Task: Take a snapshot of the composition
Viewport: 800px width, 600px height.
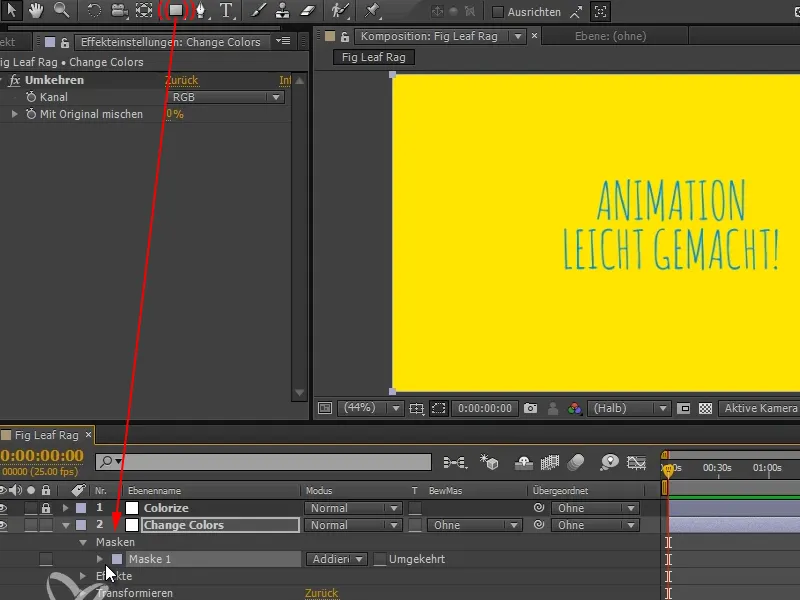Action: click(530, 408)
